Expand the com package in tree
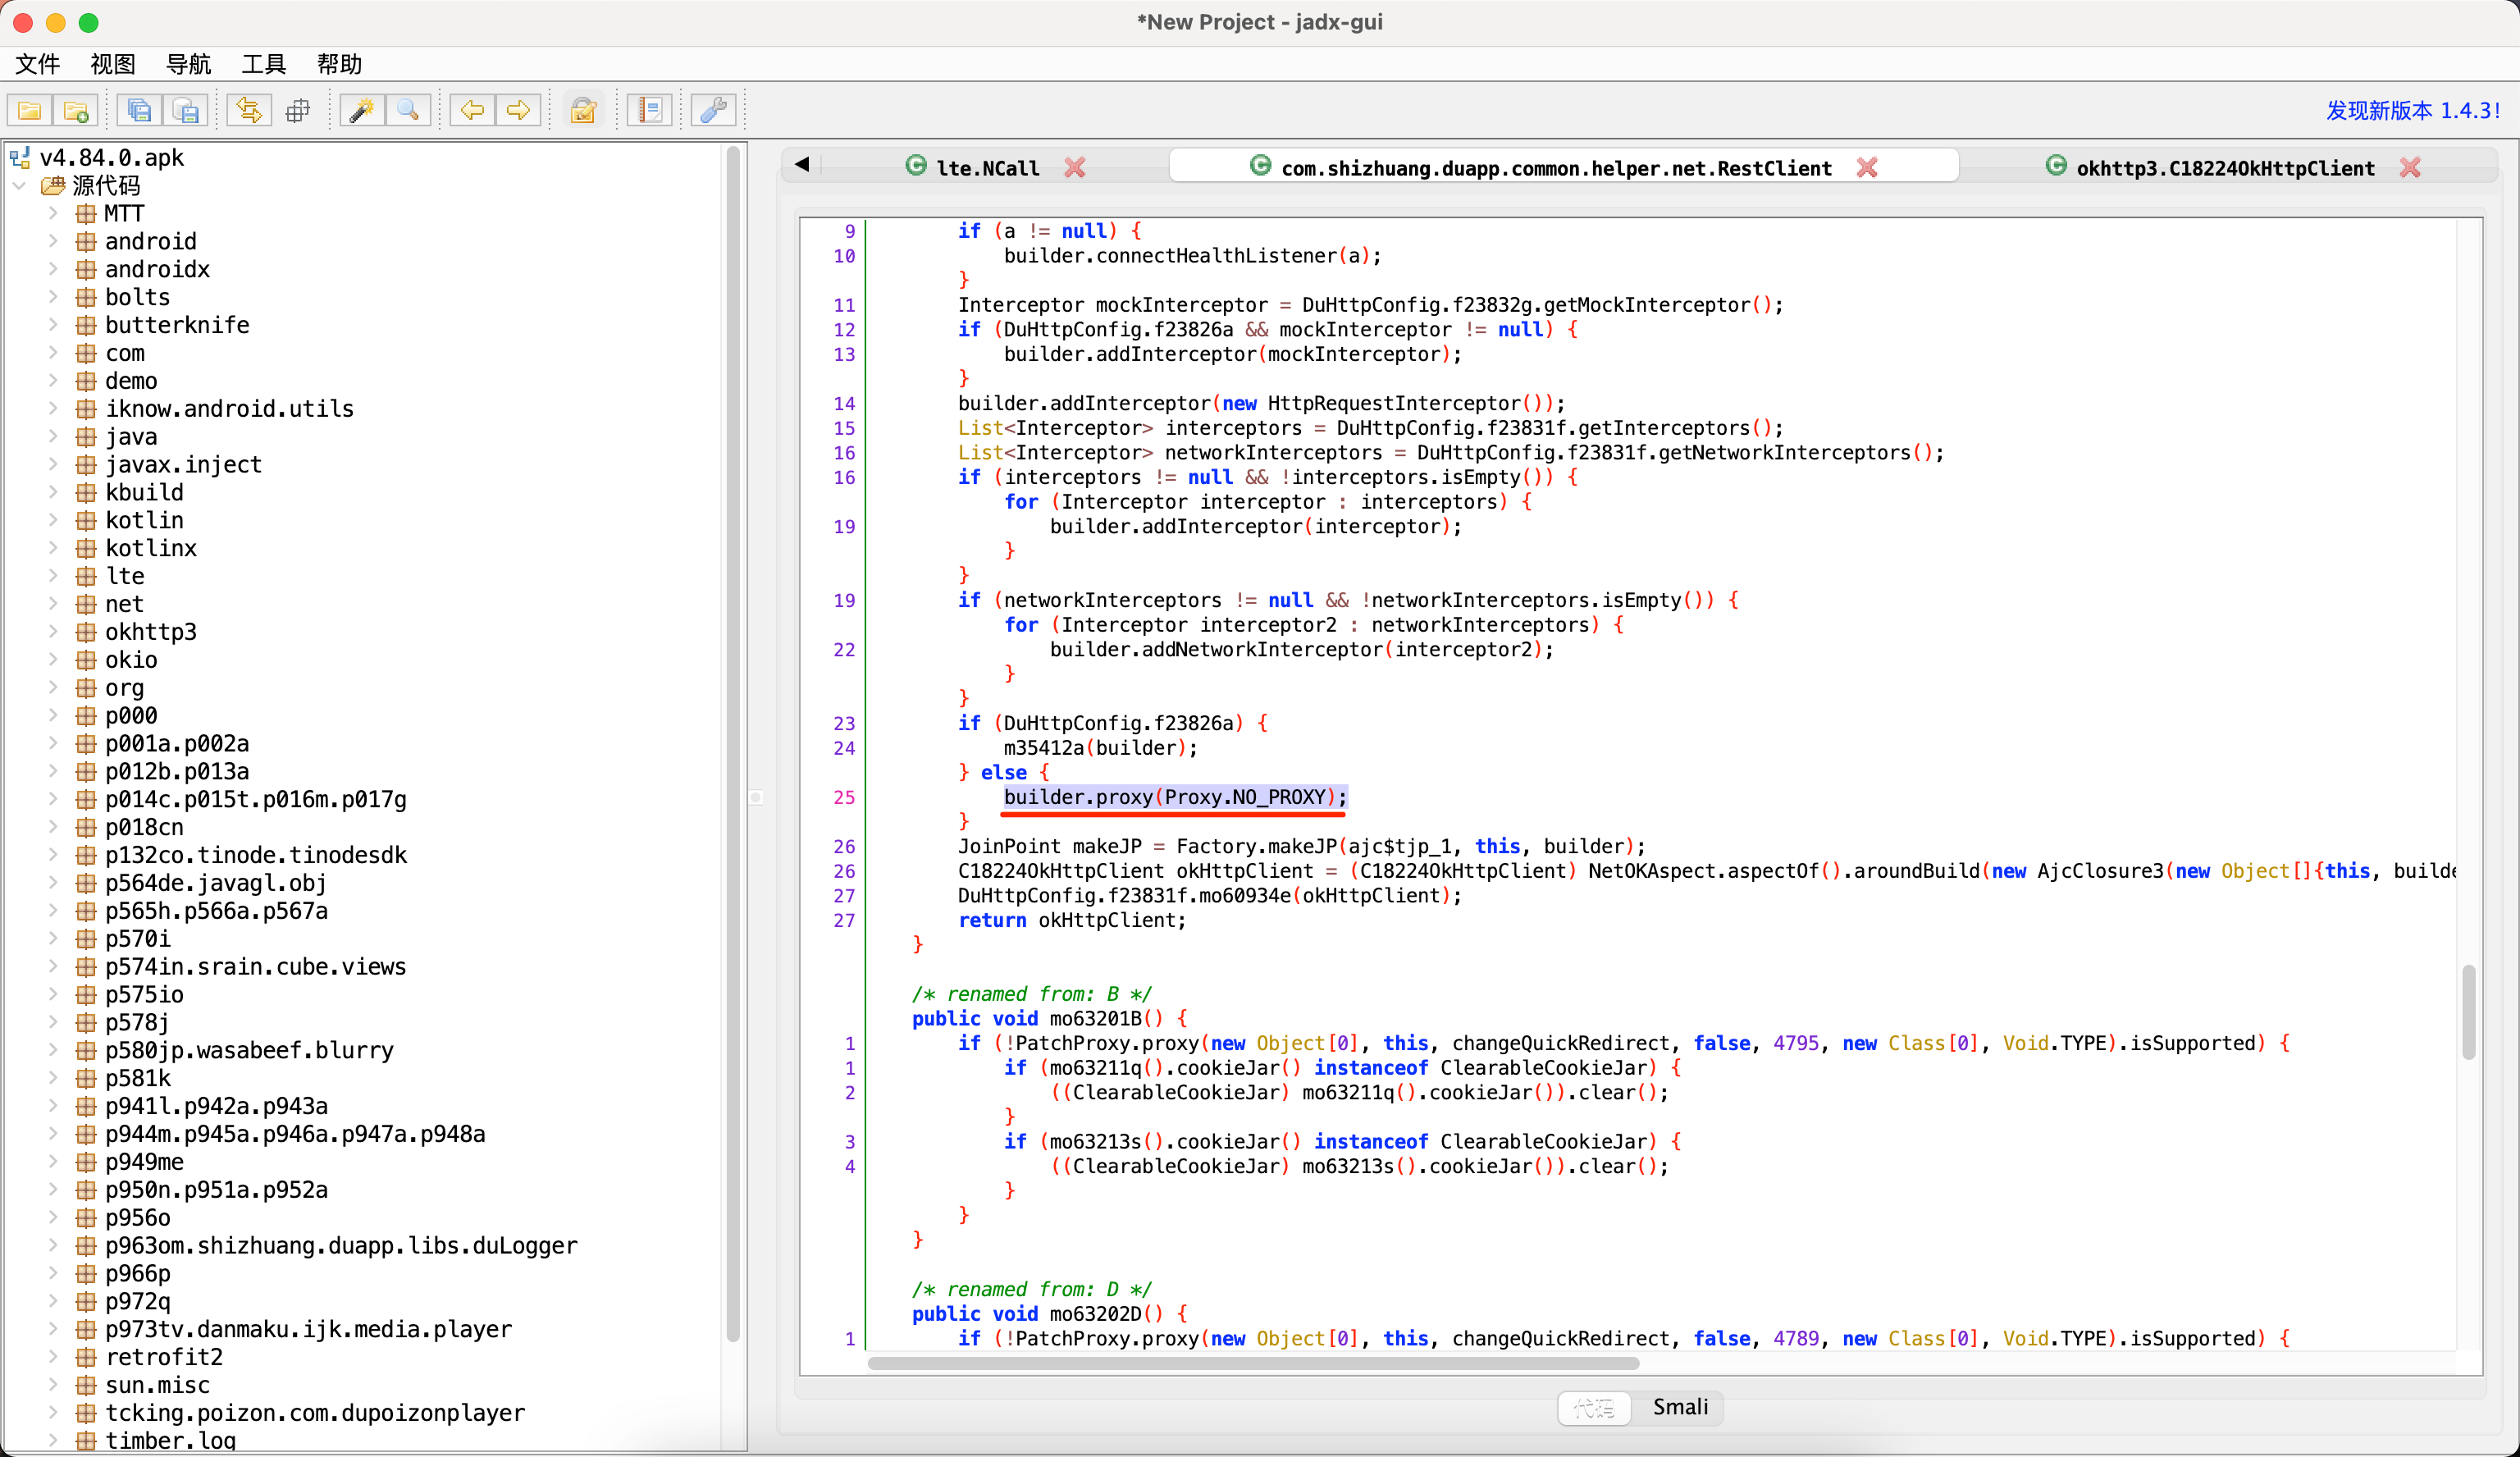 tap(53, 353)
